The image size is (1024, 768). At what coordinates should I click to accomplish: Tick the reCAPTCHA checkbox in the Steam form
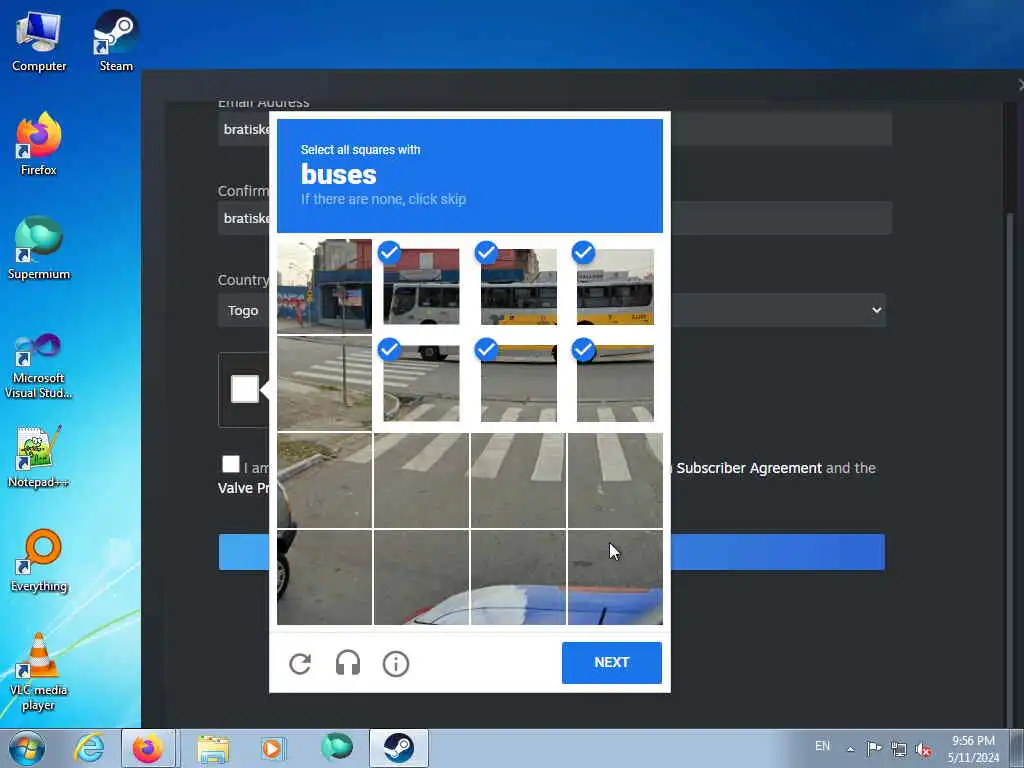point(245,389)
